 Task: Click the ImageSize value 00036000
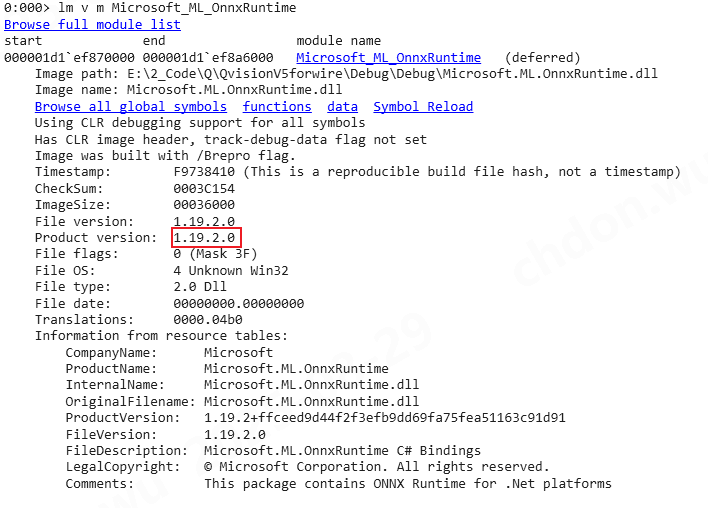tap(205, 205)
